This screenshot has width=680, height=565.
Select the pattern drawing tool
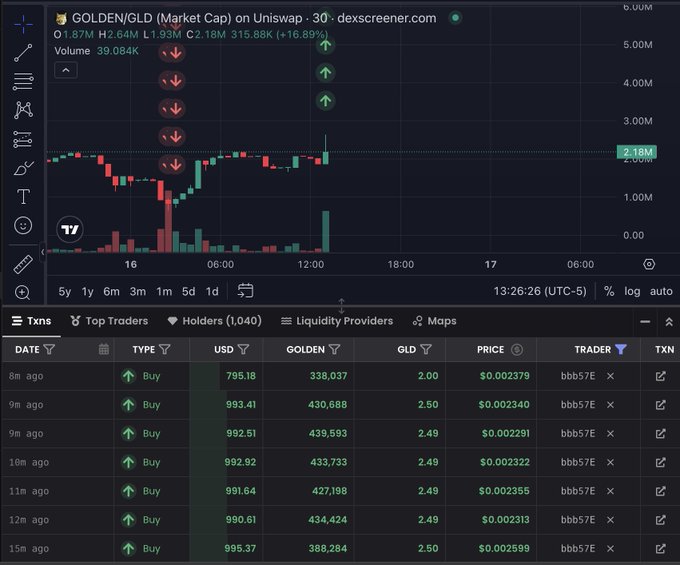[x=23, y=110]
